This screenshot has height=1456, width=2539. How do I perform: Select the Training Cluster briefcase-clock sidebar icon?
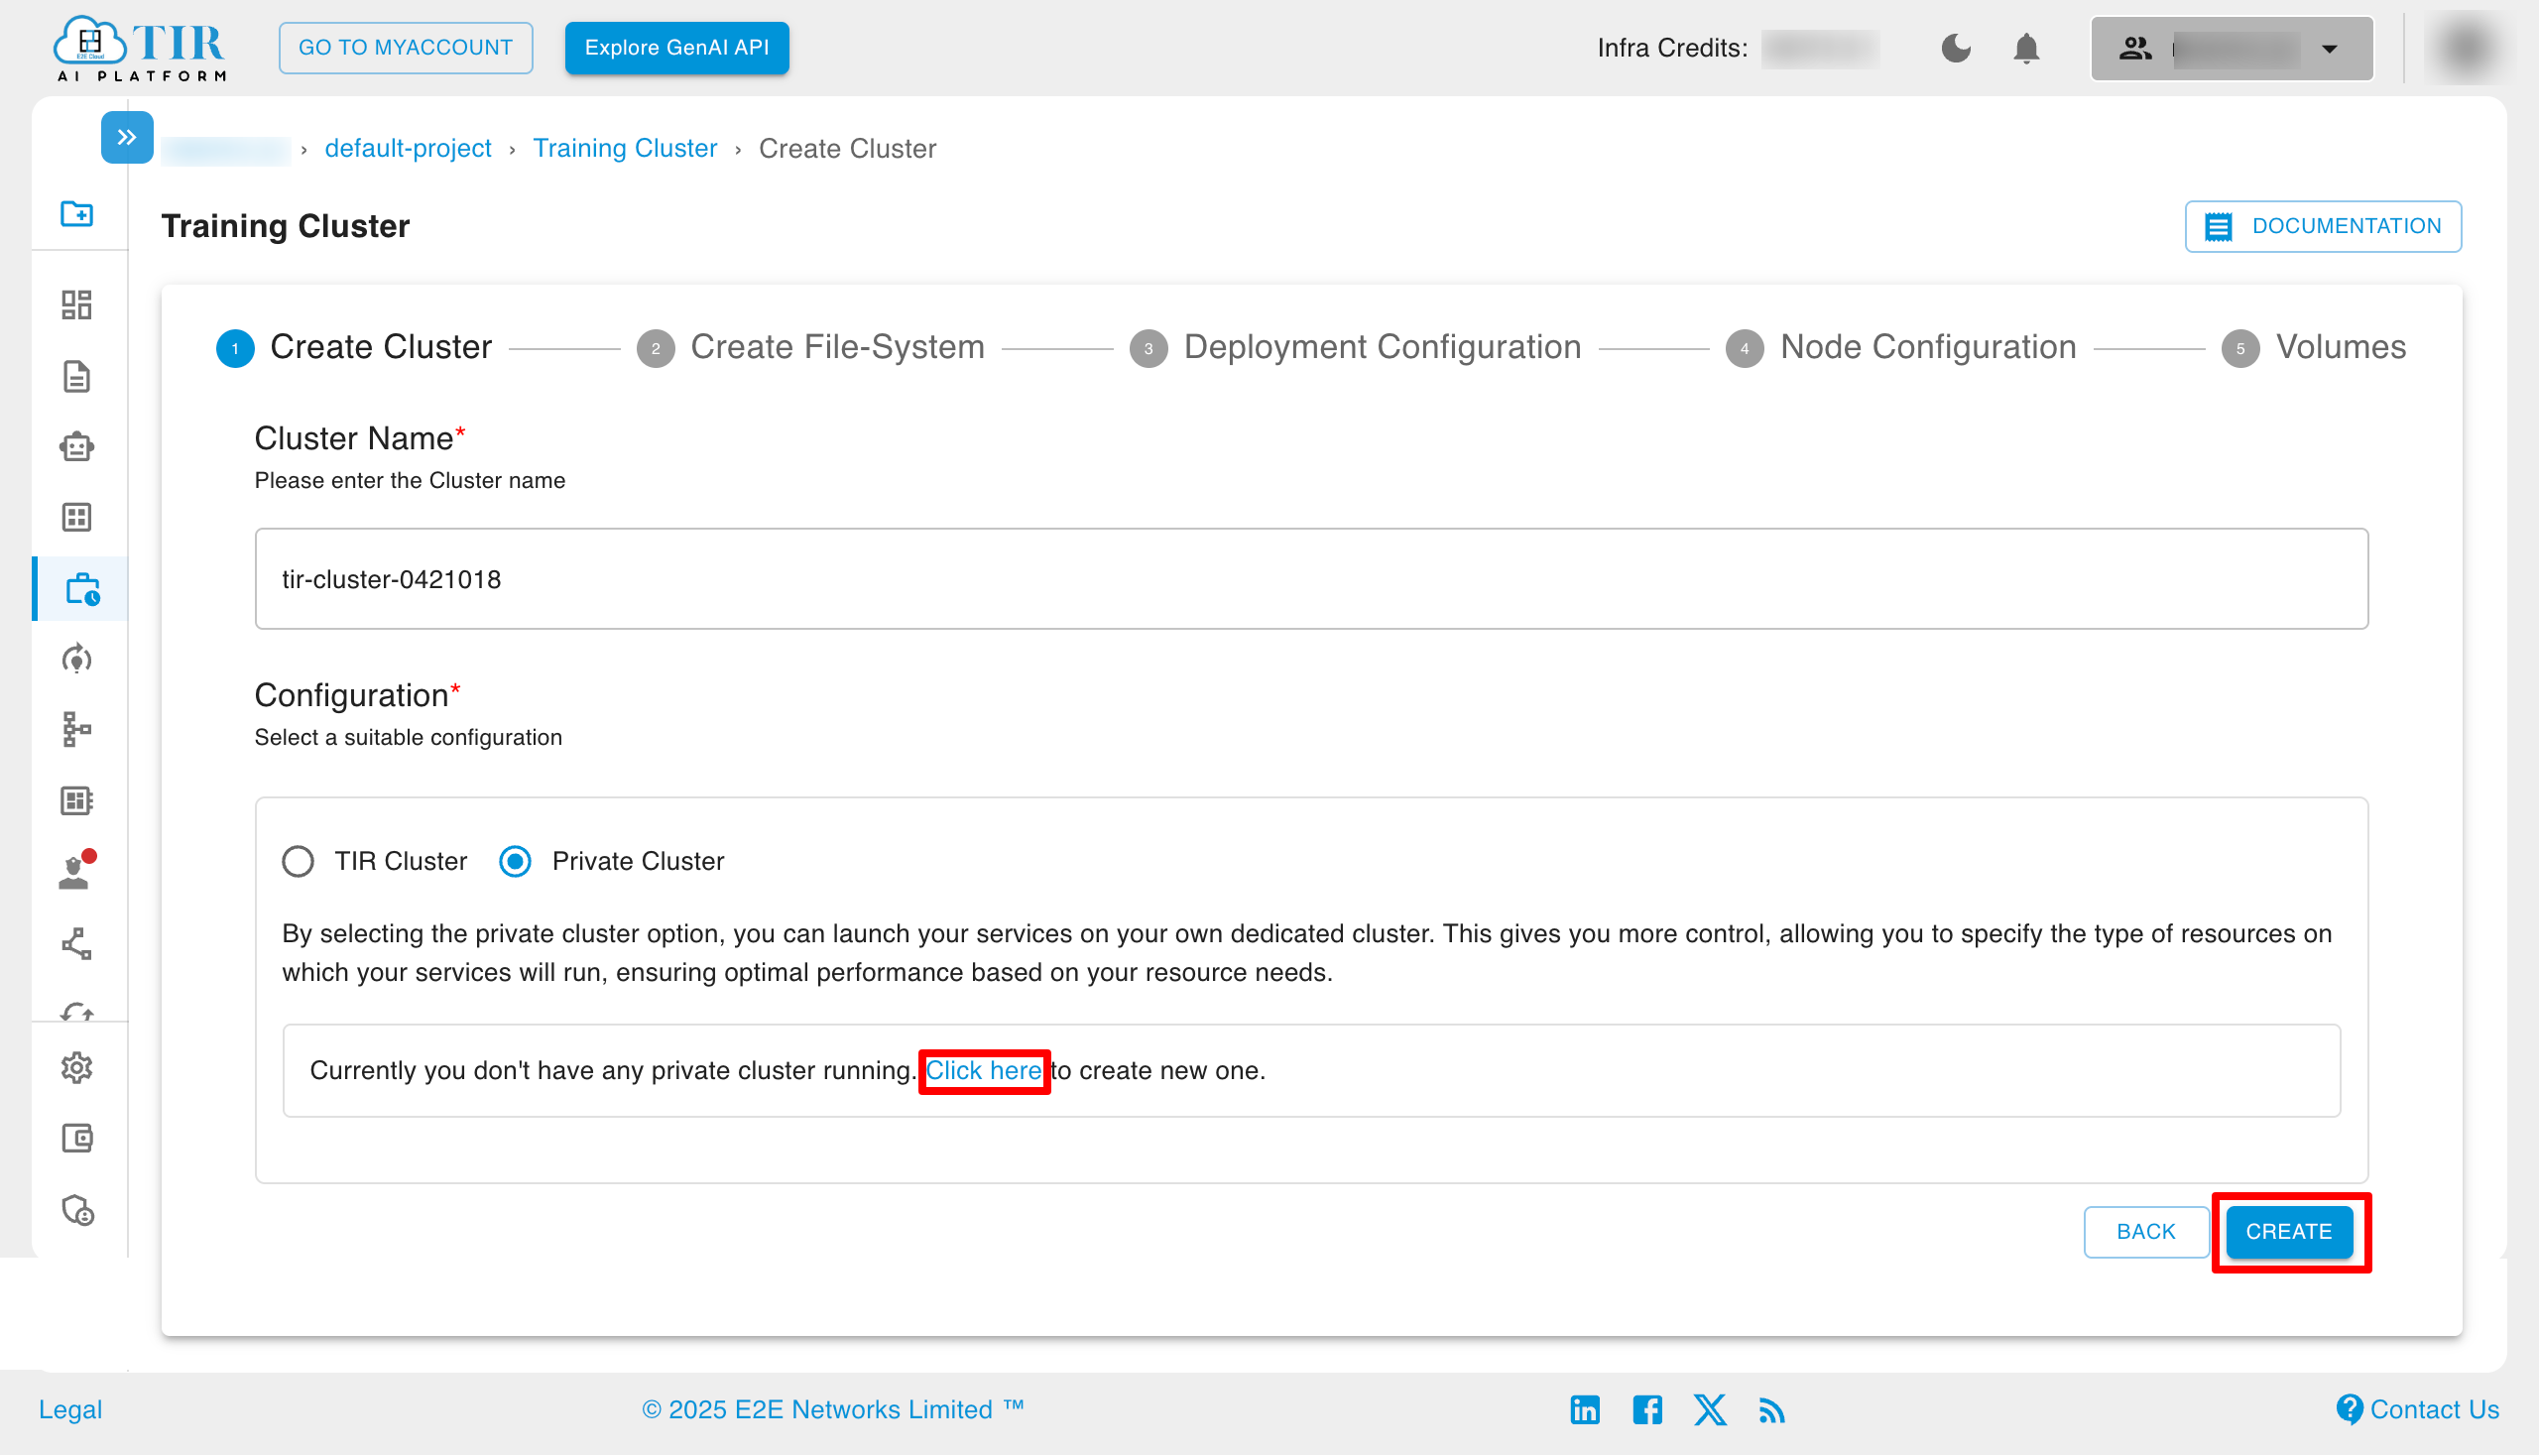82,589
